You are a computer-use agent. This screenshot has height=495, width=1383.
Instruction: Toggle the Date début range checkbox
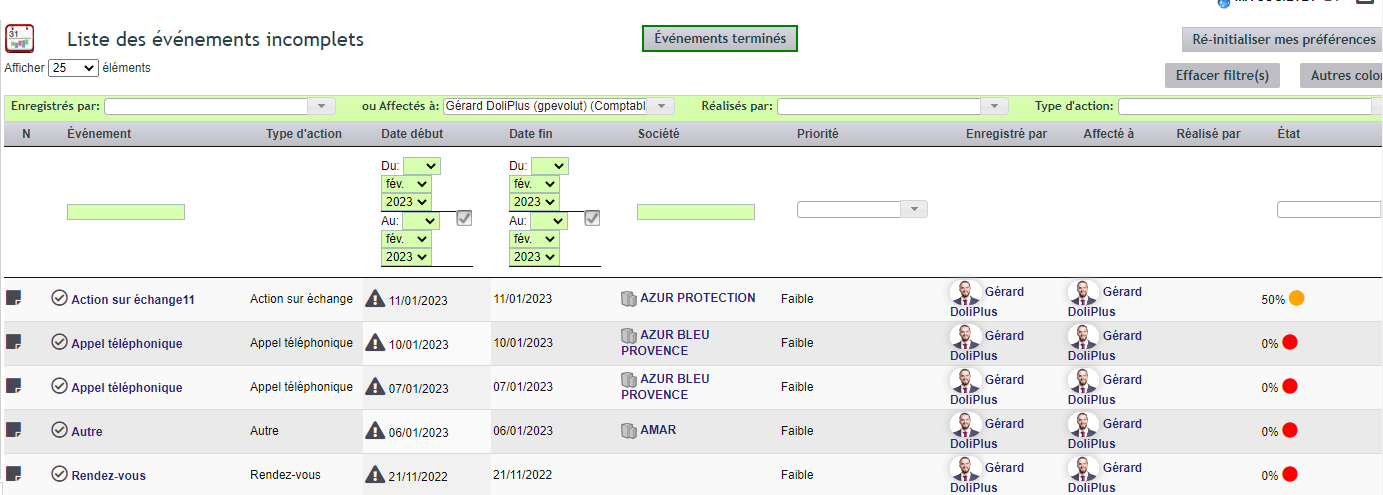(464, 218)
